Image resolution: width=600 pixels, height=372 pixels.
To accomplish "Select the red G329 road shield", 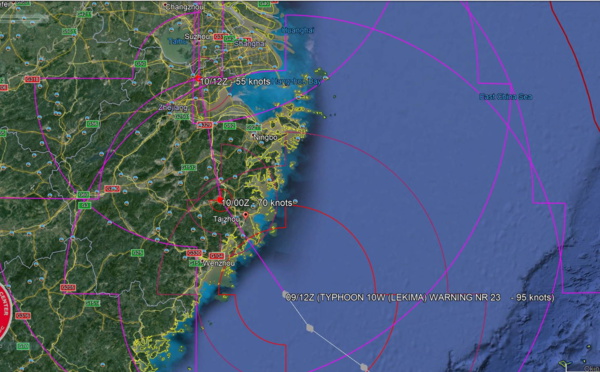I will tap(205, 125).
